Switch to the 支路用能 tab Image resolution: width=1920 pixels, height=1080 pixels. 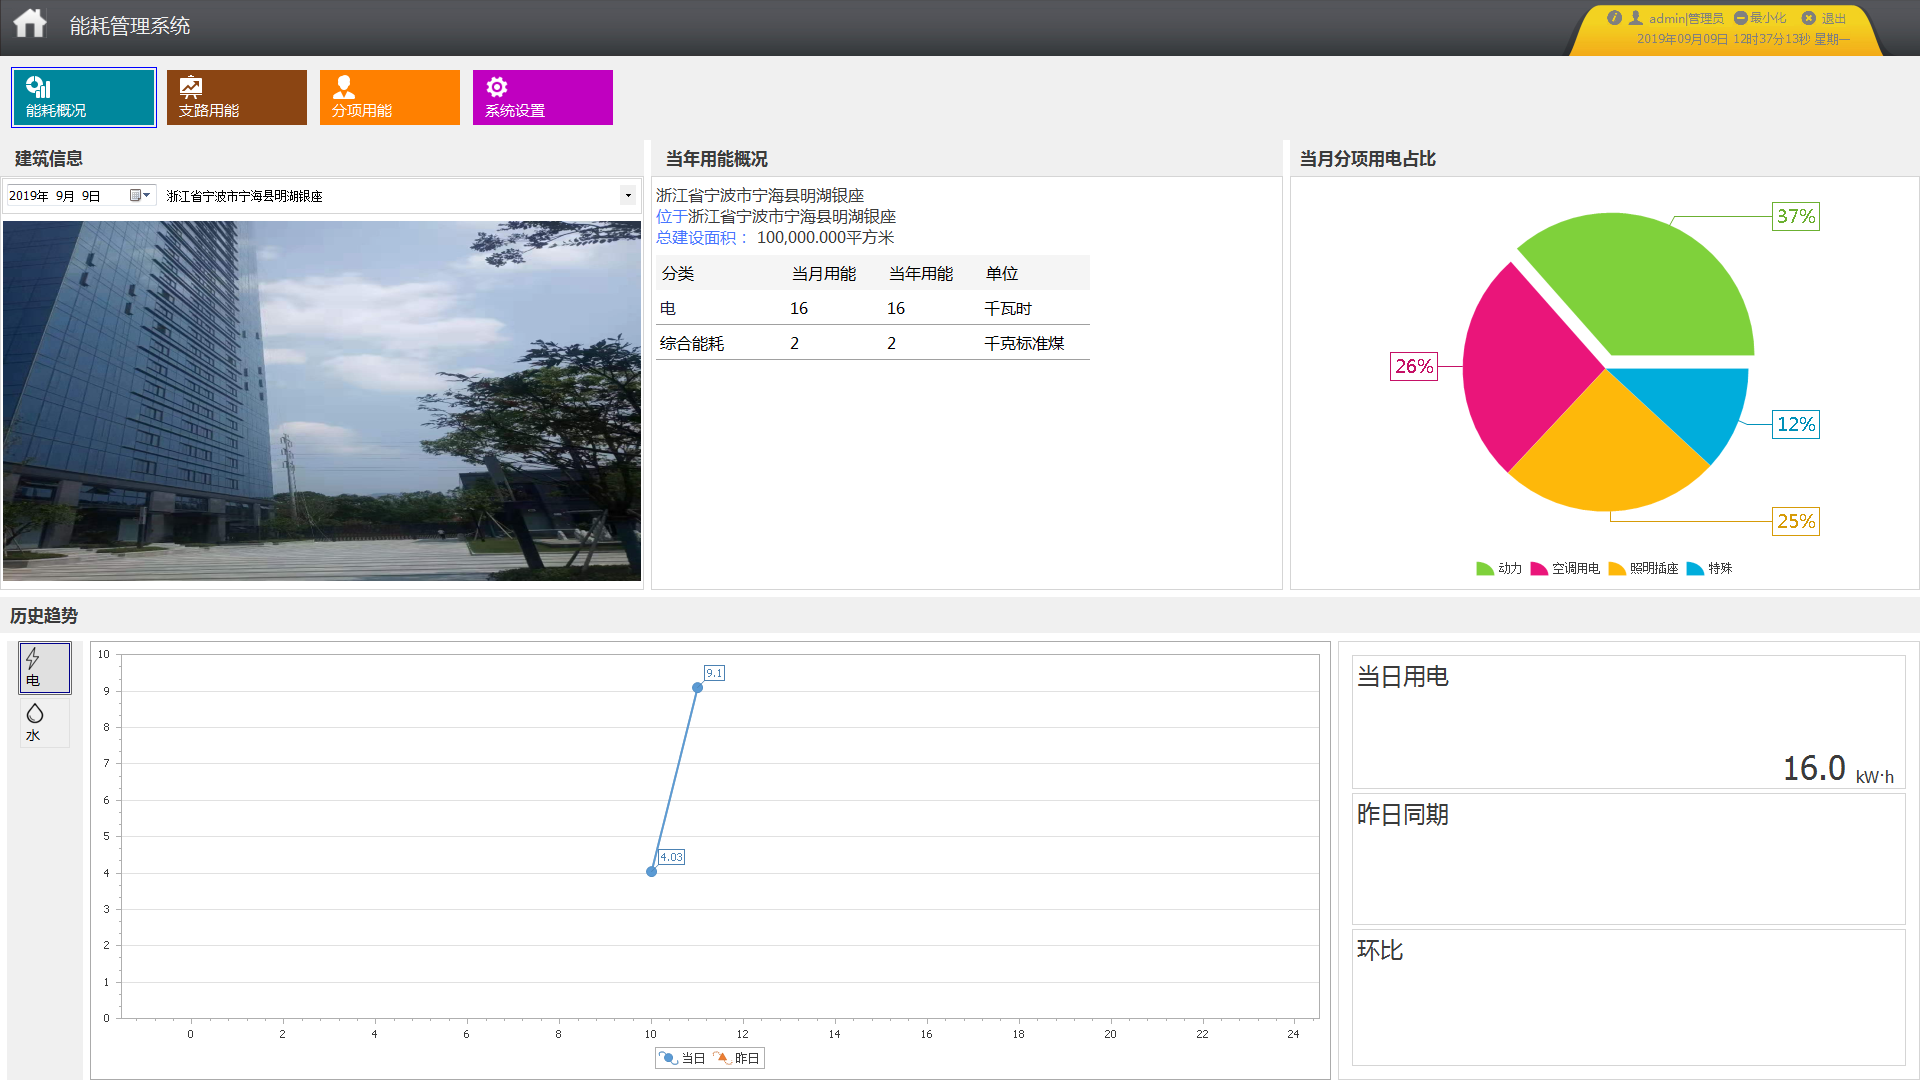(x=236, y=97)
